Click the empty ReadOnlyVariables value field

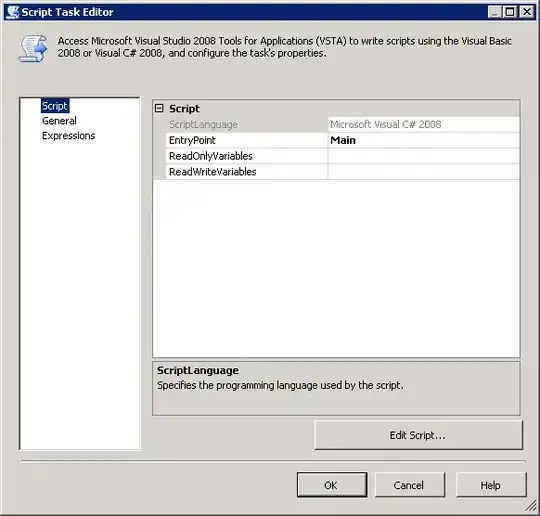[423, 156]
